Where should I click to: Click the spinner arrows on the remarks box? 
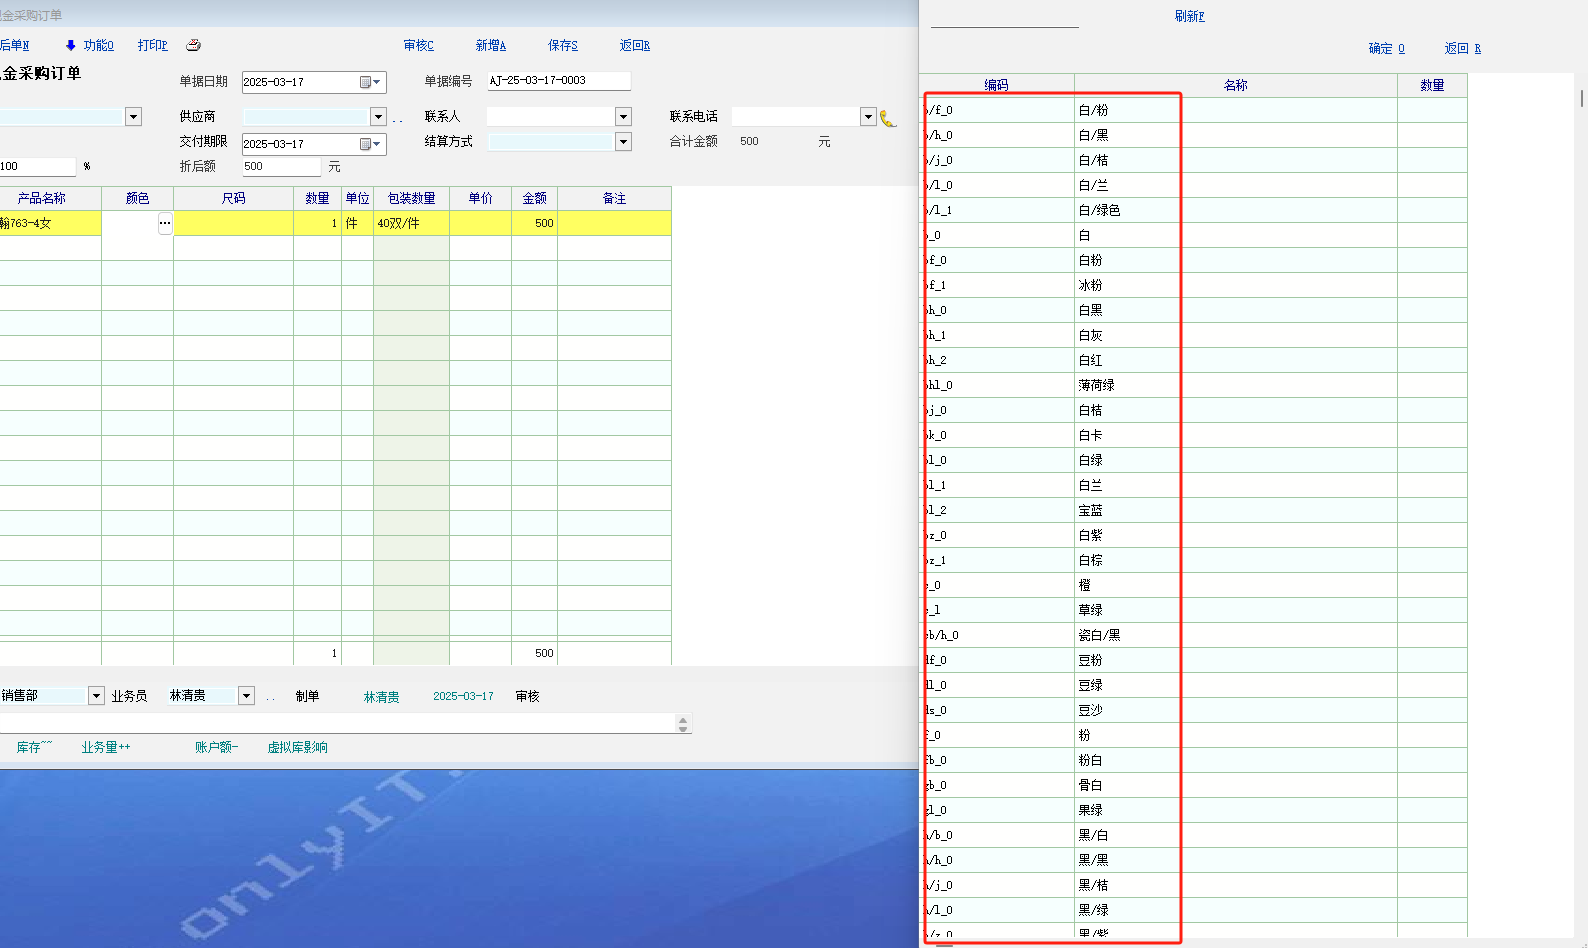tap(683, 724)
